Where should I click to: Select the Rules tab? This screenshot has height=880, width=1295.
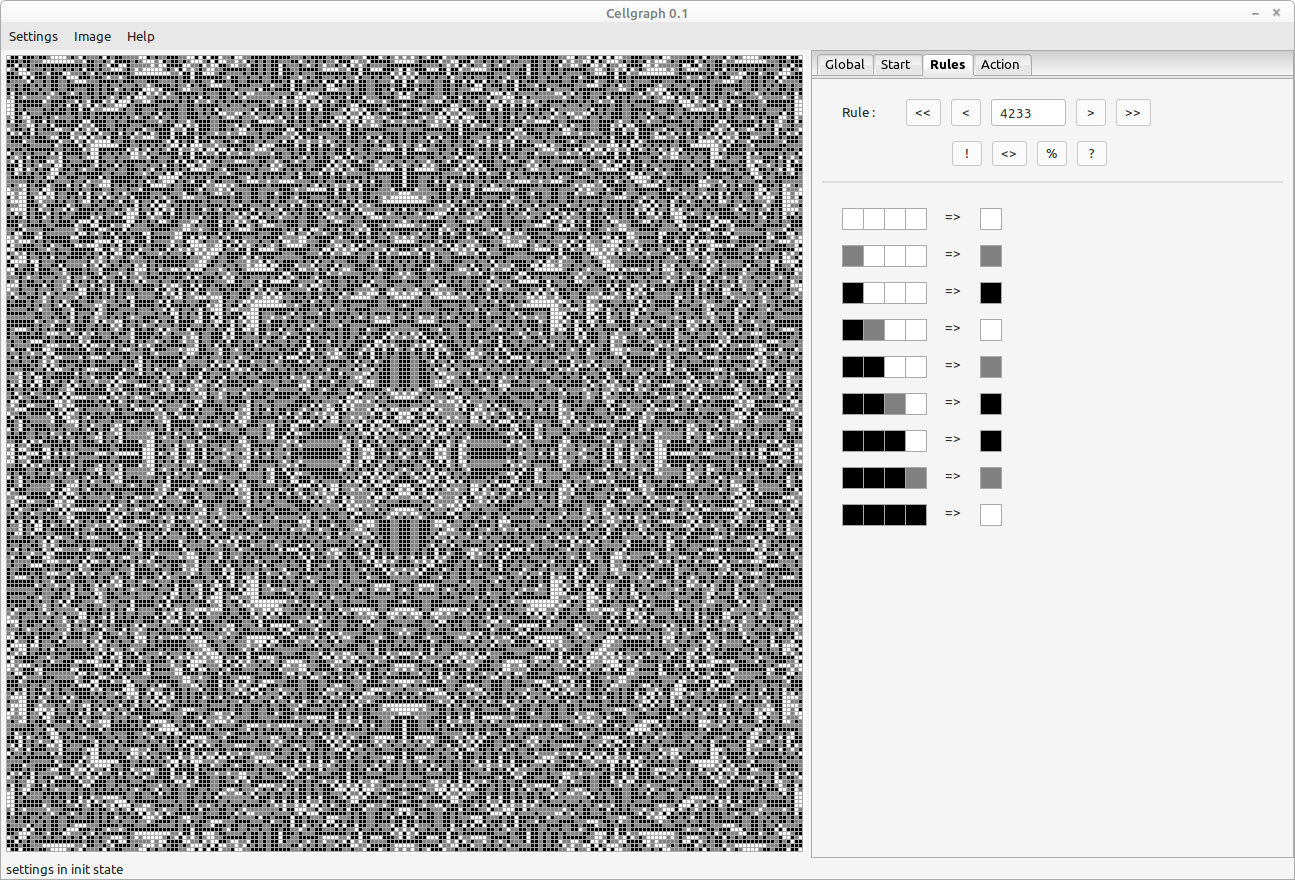pos(947,64)
